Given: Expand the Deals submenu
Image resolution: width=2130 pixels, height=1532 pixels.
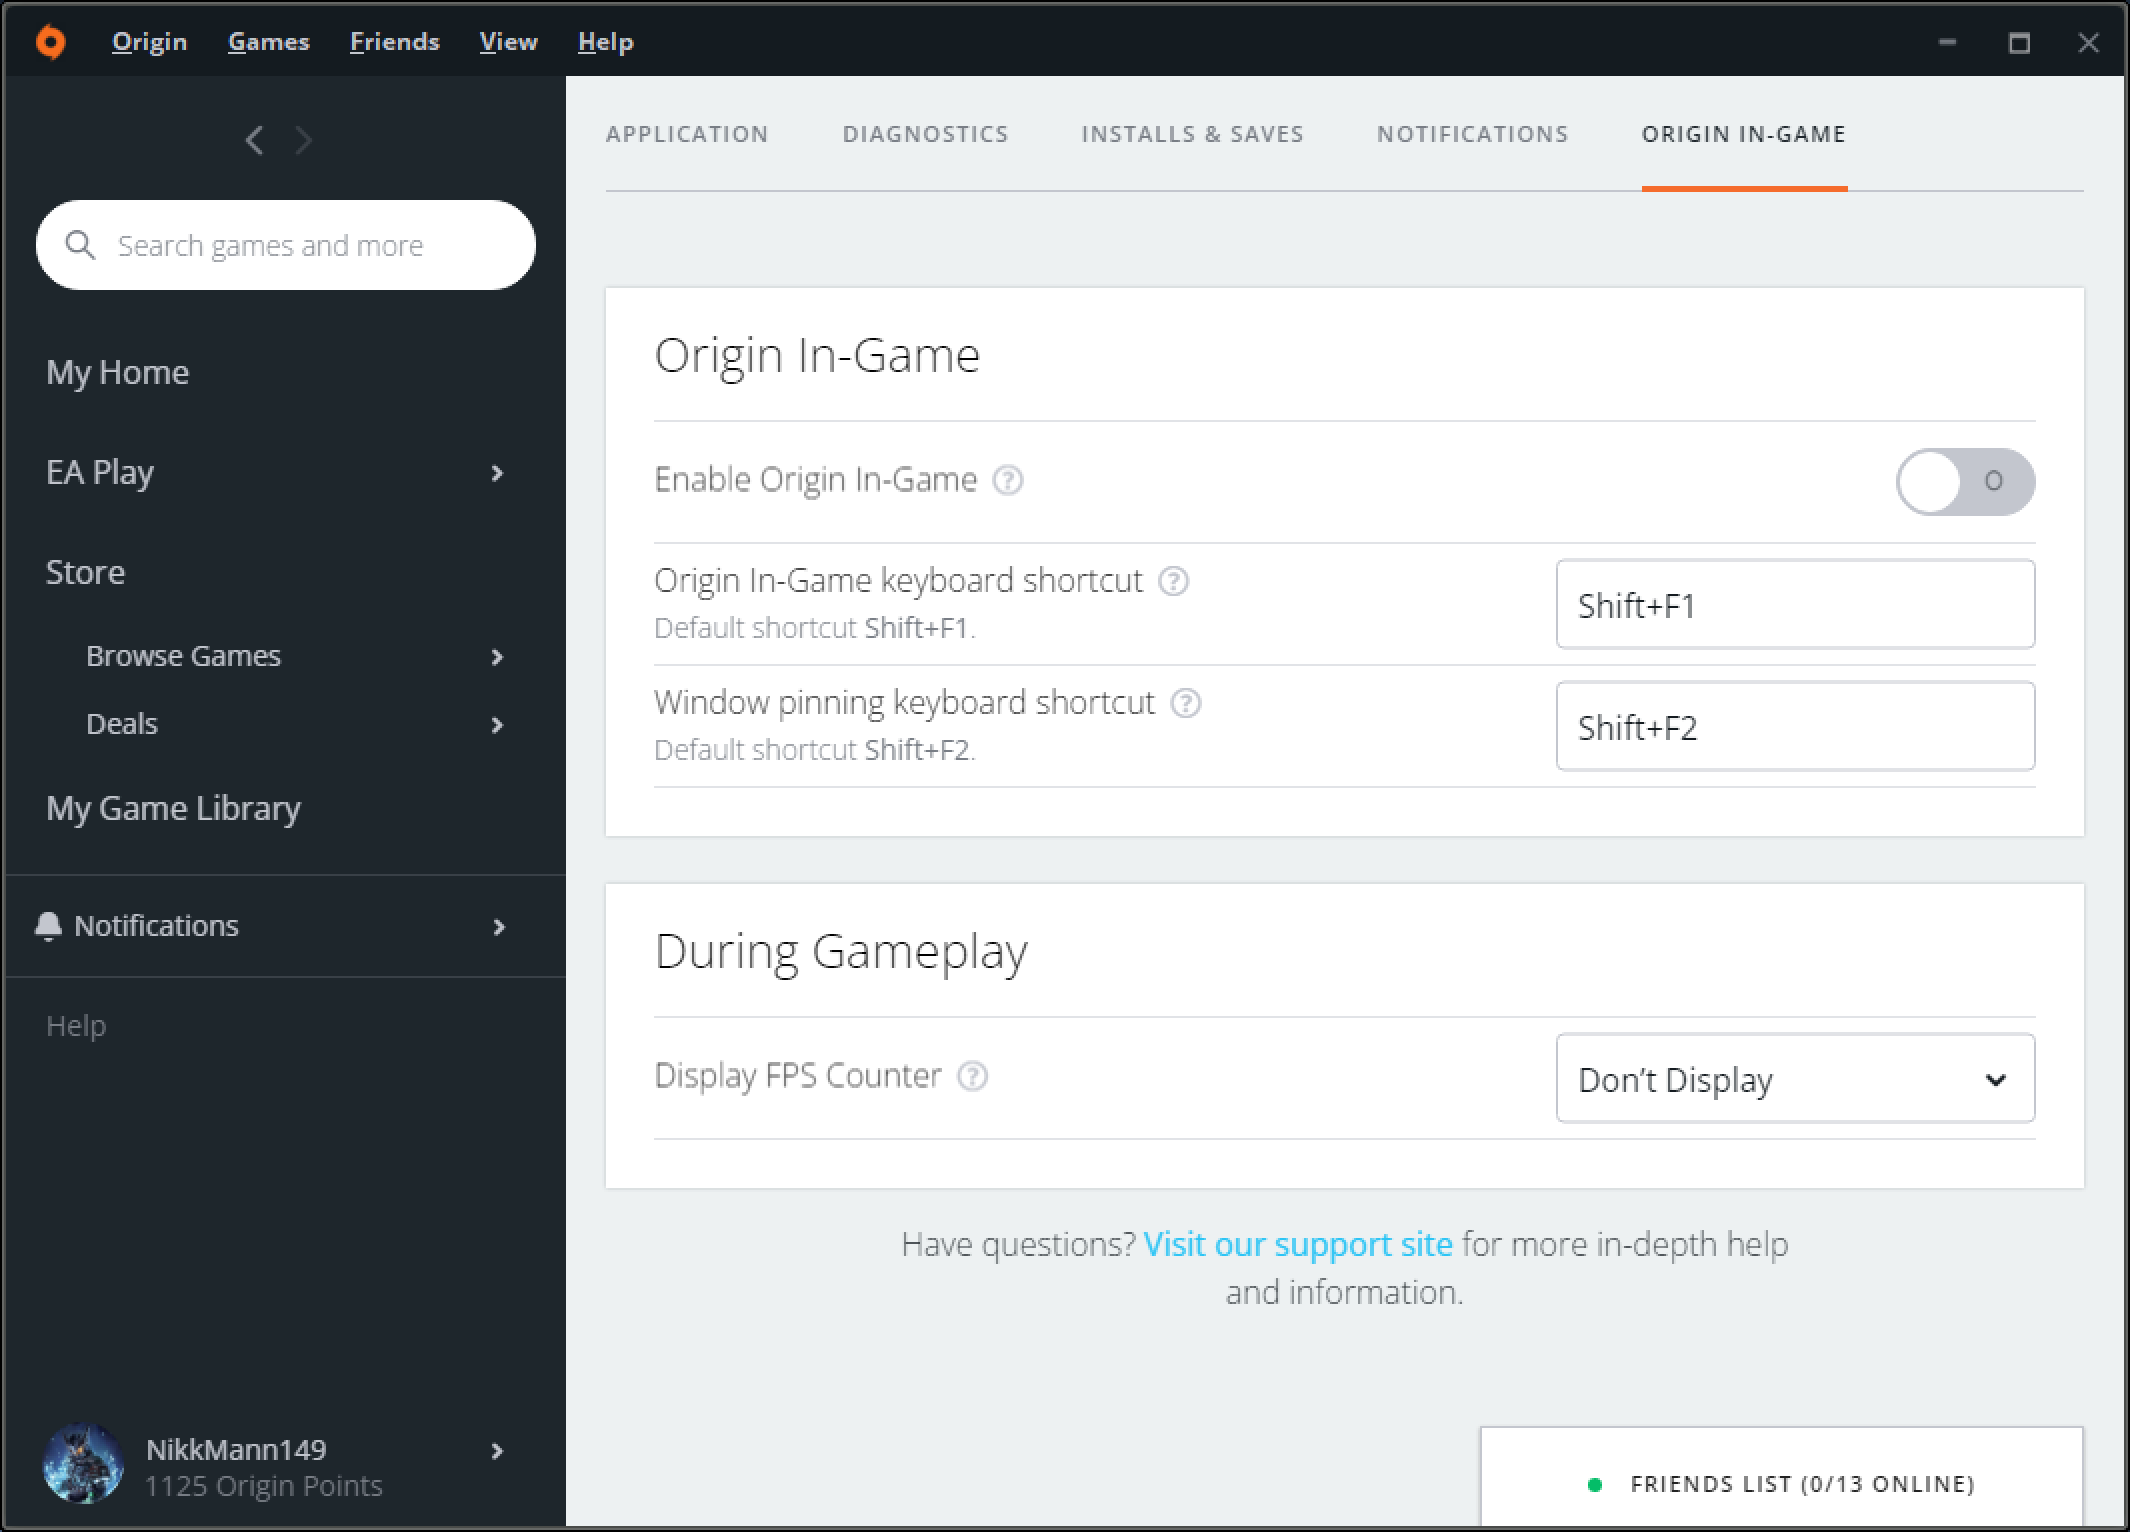Looking at the screenshot, I should coord(496,723).
